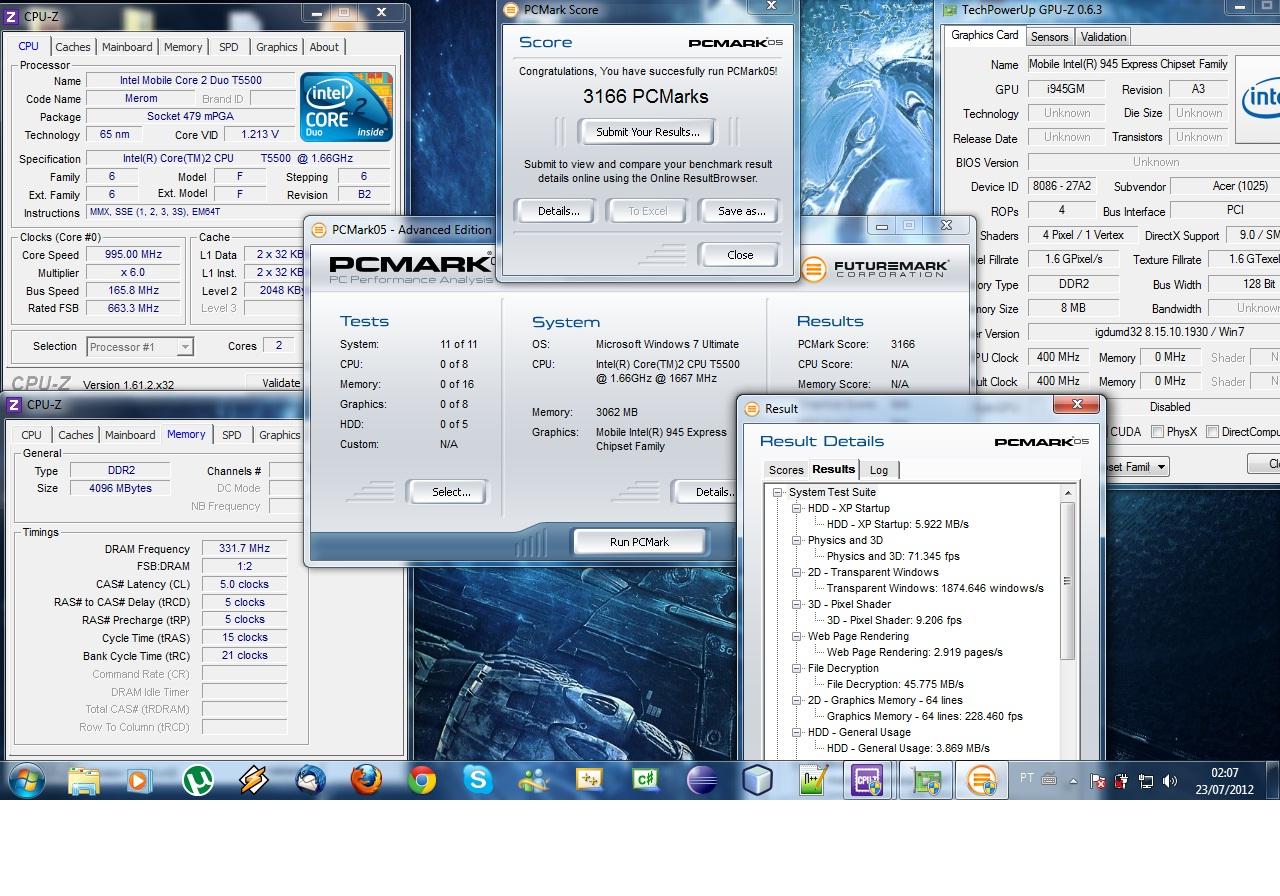Viewport: 1280px width, 896px height.
Task: Click the Intel Core 2 Duo logo in CPU-Z
Action: coord(346,107)
